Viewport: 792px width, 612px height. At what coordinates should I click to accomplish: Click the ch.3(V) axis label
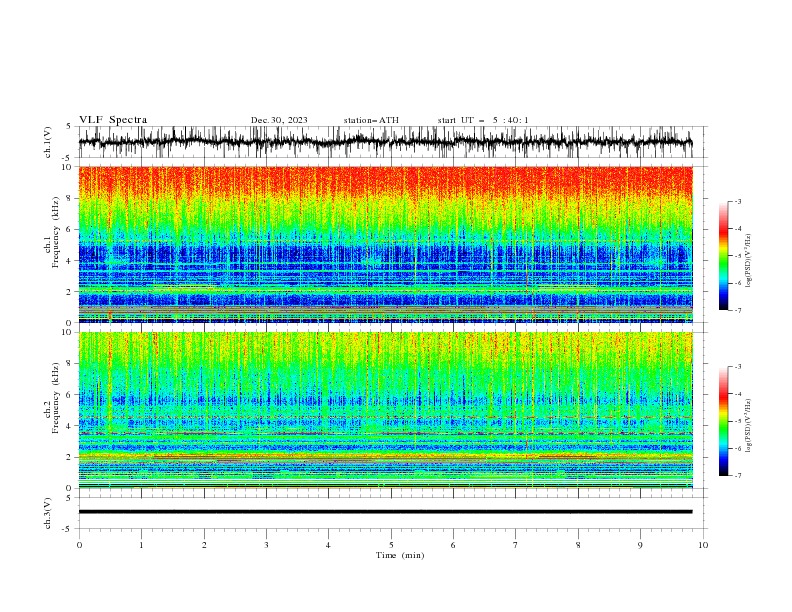(48, 513)
